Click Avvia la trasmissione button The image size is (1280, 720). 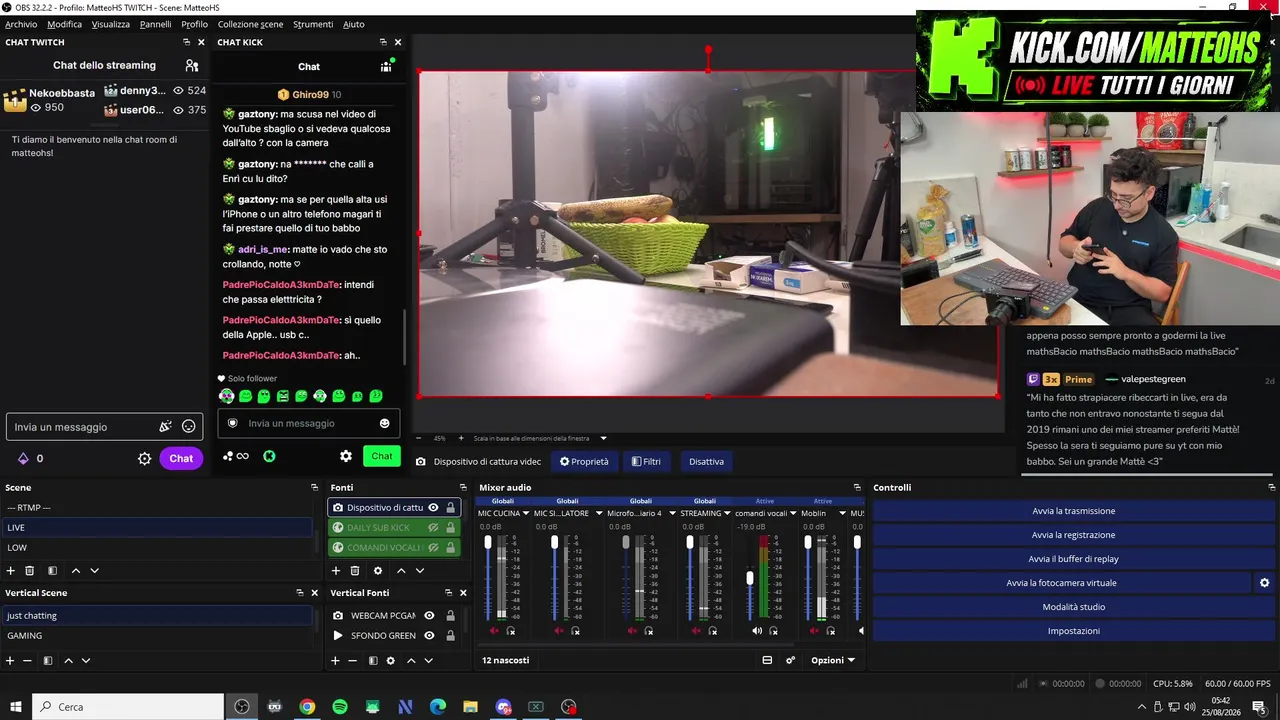pyautogui.click(x=1073, y=511)
